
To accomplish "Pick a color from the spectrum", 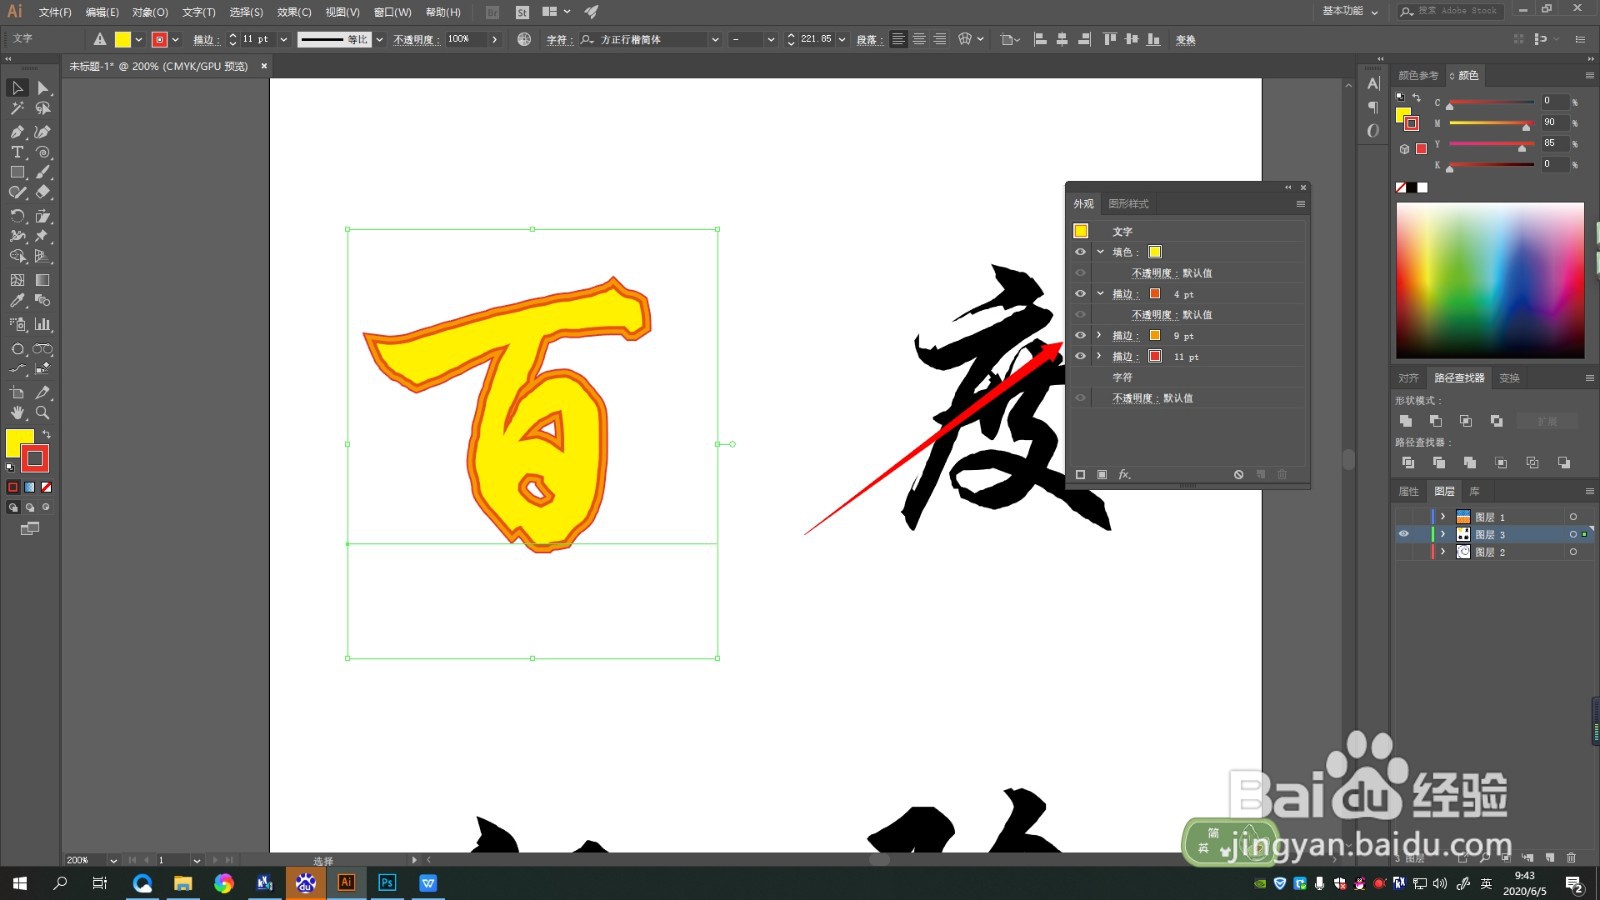I will pos(1490,281).
